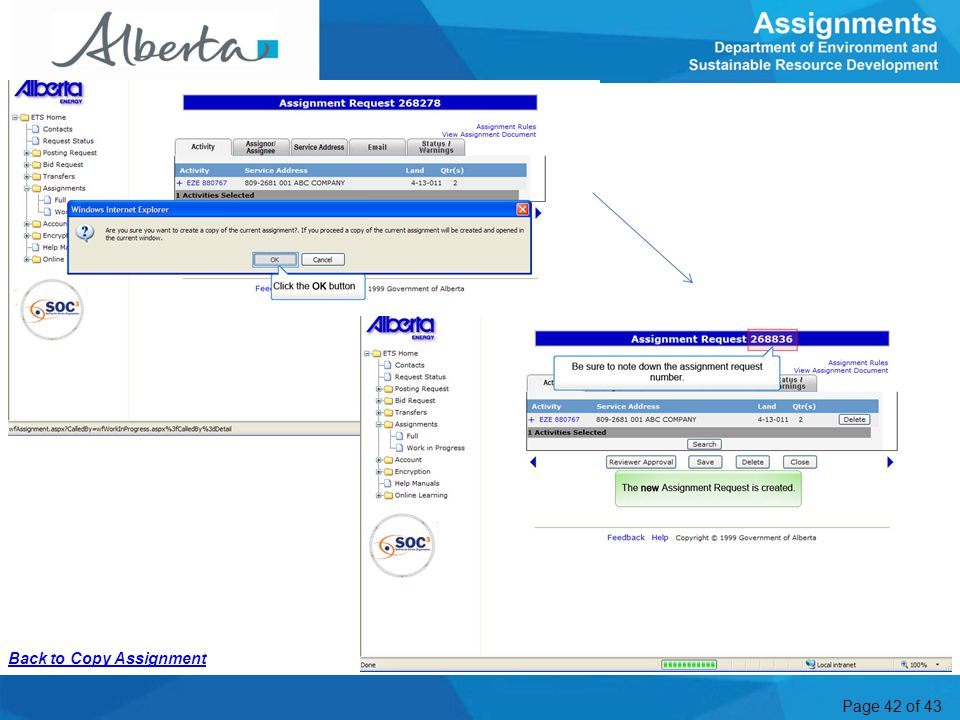Image resolution: width=960 pixels, height=720 pixels.
Task: Expand Bid Request in the lower tree
Action: coord(379,400)
